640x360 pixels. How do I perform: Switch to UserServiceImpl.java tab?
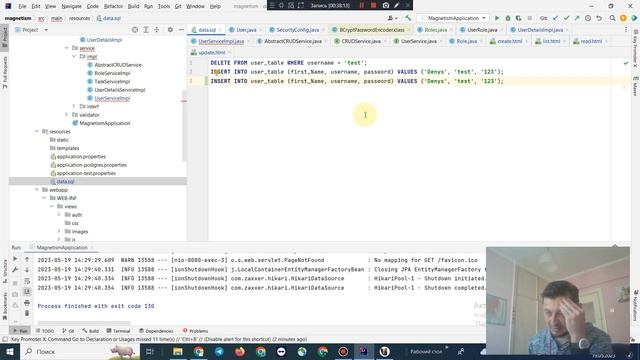(x=221, y=41)
